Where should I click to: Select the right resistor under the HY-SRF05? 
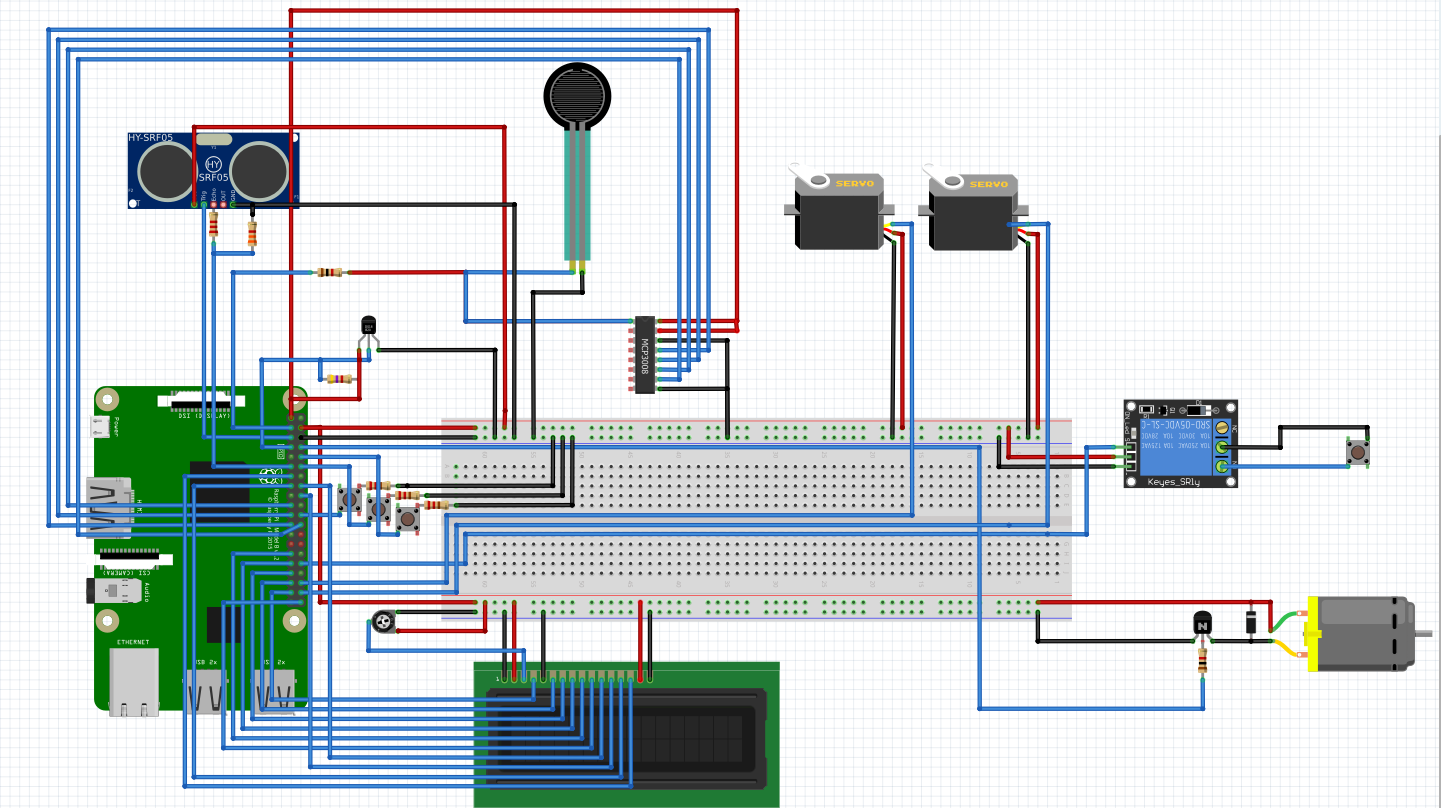[251, 234]
